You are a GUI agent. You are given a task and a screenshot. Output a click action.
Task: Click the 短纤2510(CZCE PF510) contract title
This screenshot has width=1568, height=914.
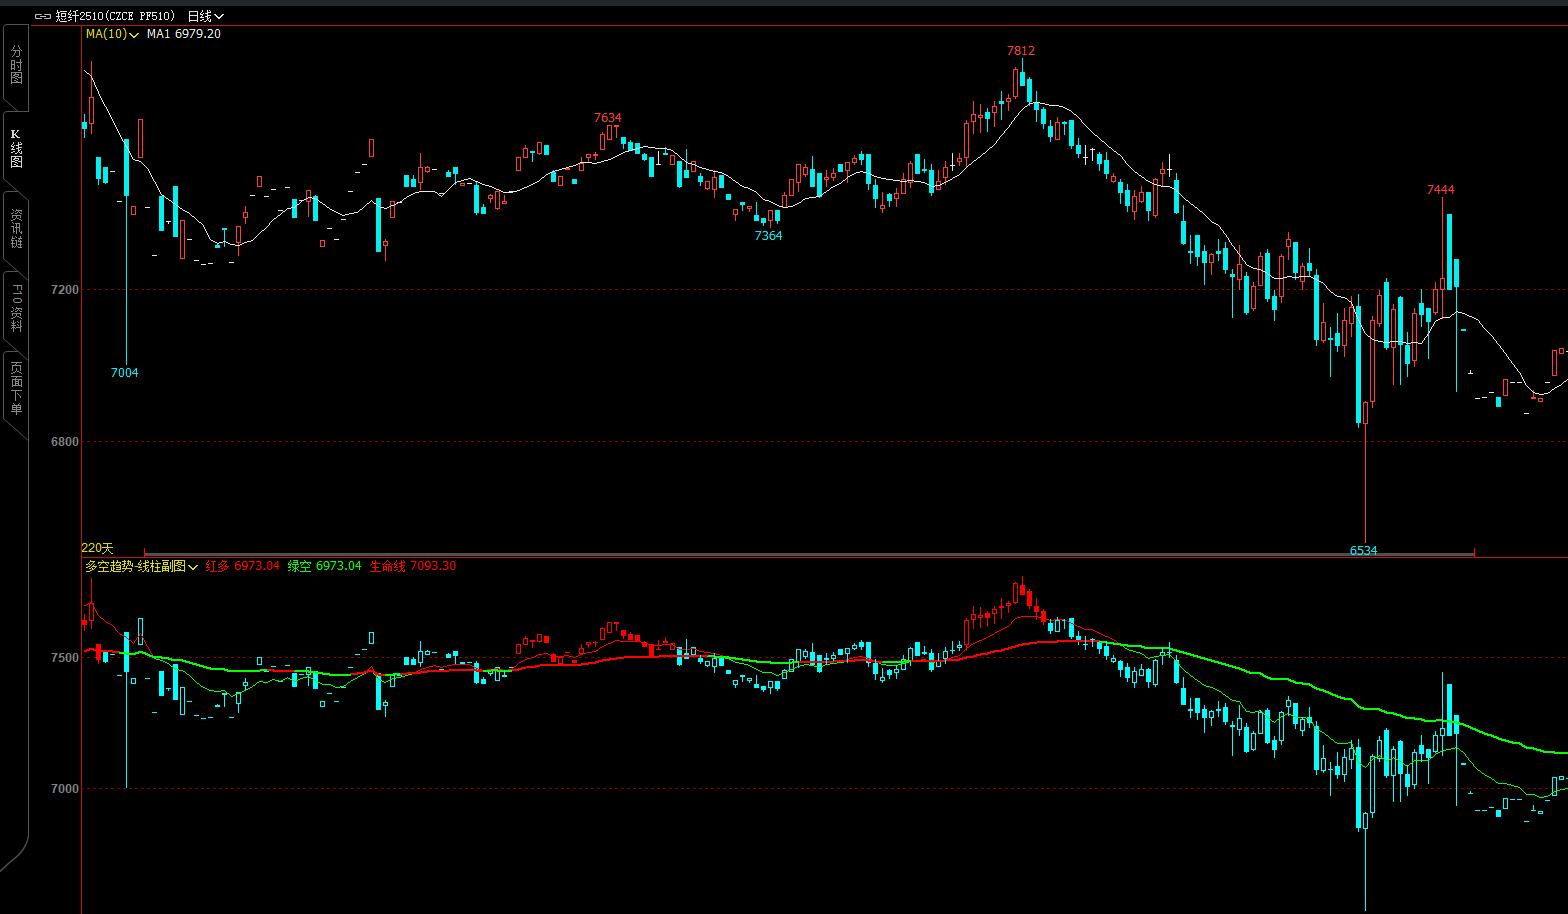pyautogui.click(x=116, y=16)
